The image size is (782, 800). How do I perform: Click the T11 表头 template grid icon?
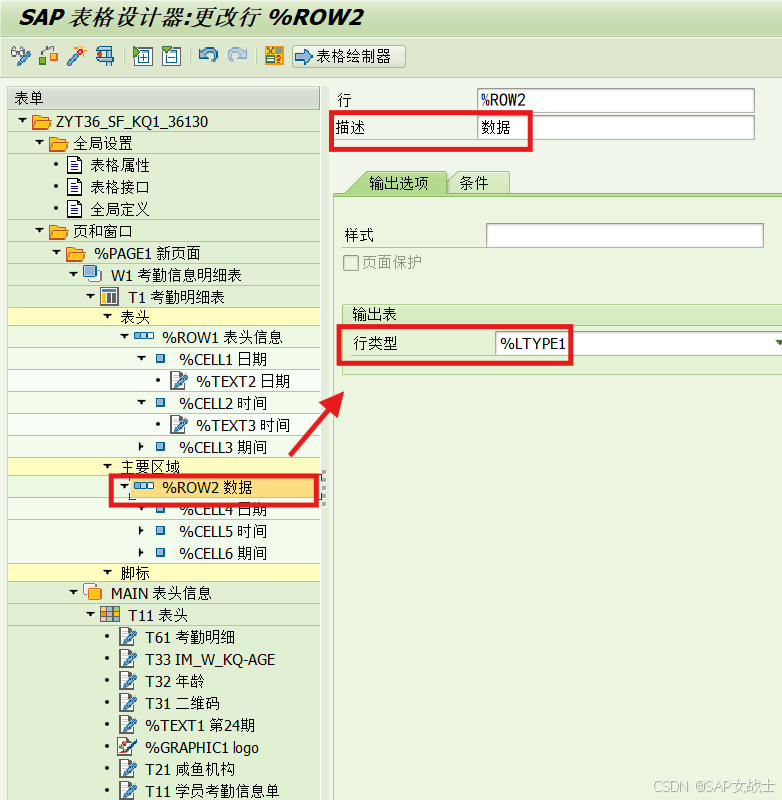(110, 614)
